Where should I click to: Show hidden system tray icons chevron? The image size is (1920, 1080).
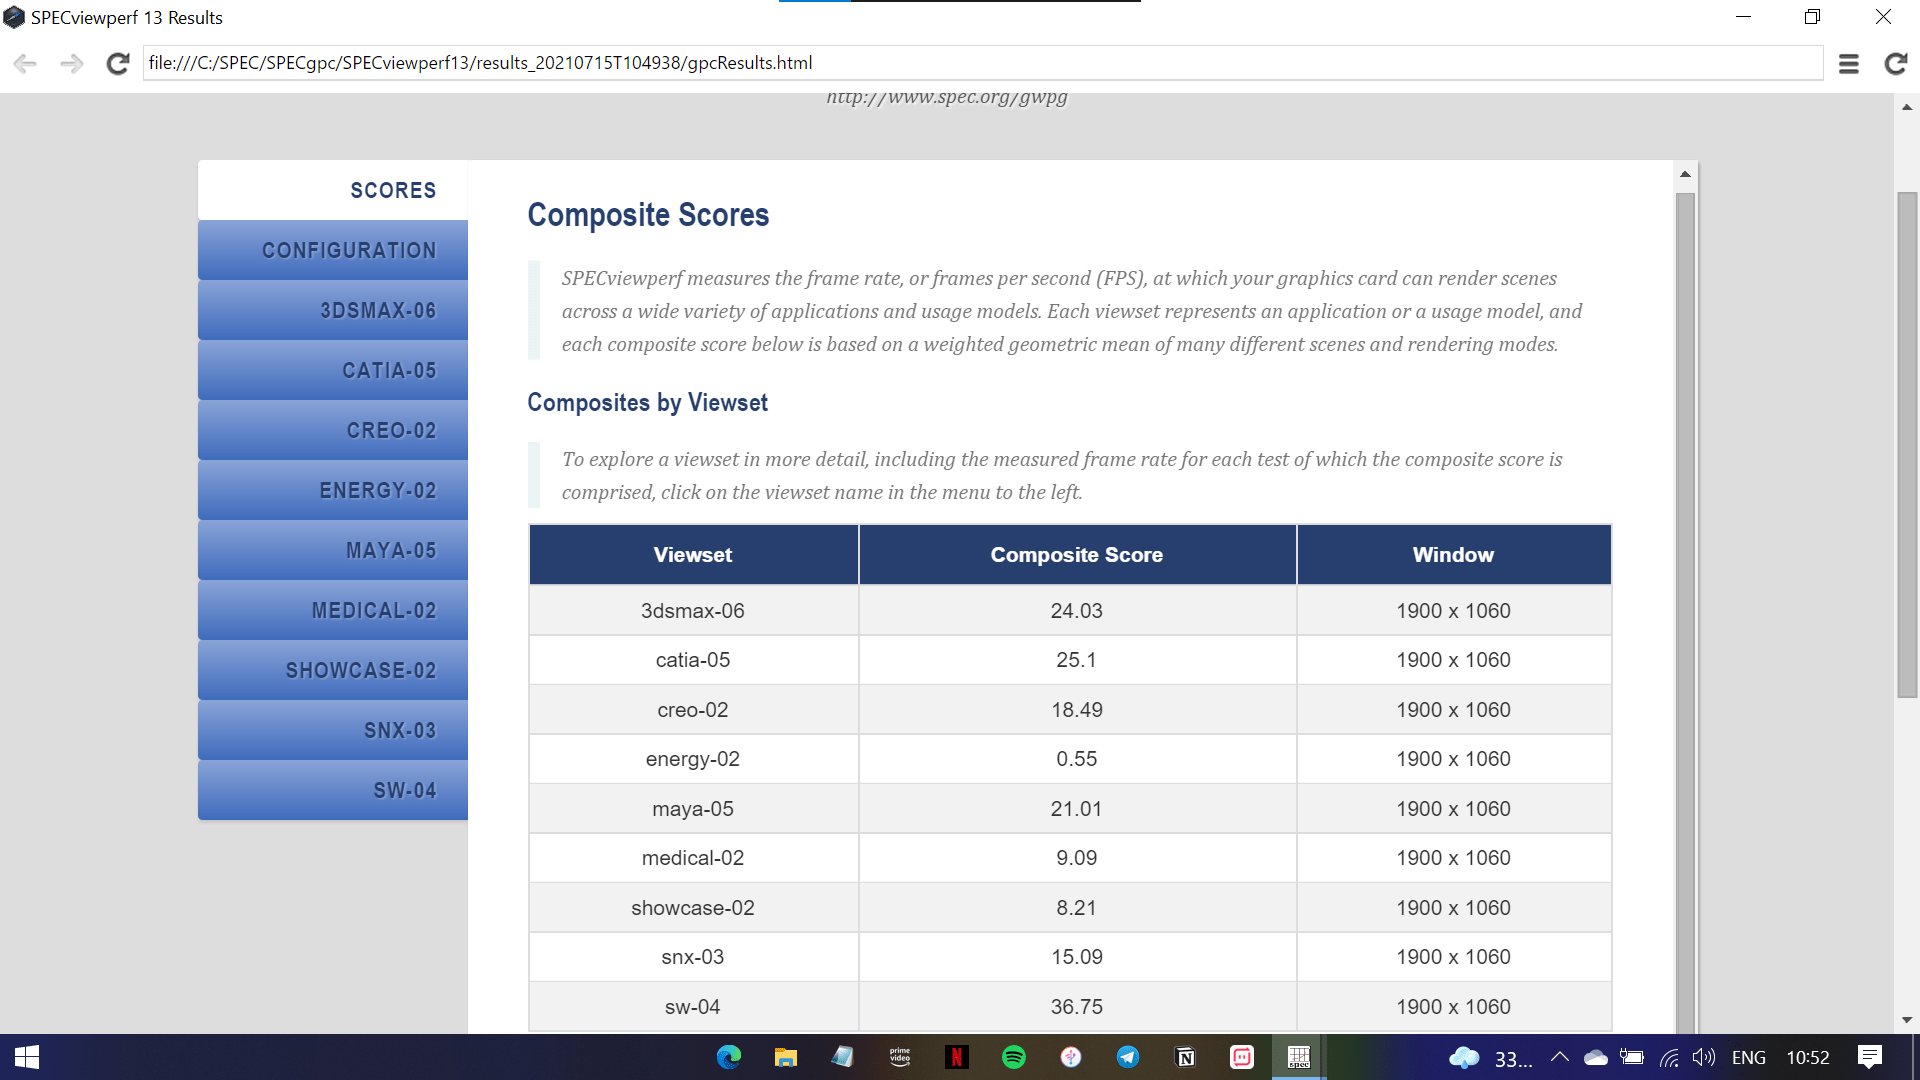pyautogui.click(x=1559, y=1057)
